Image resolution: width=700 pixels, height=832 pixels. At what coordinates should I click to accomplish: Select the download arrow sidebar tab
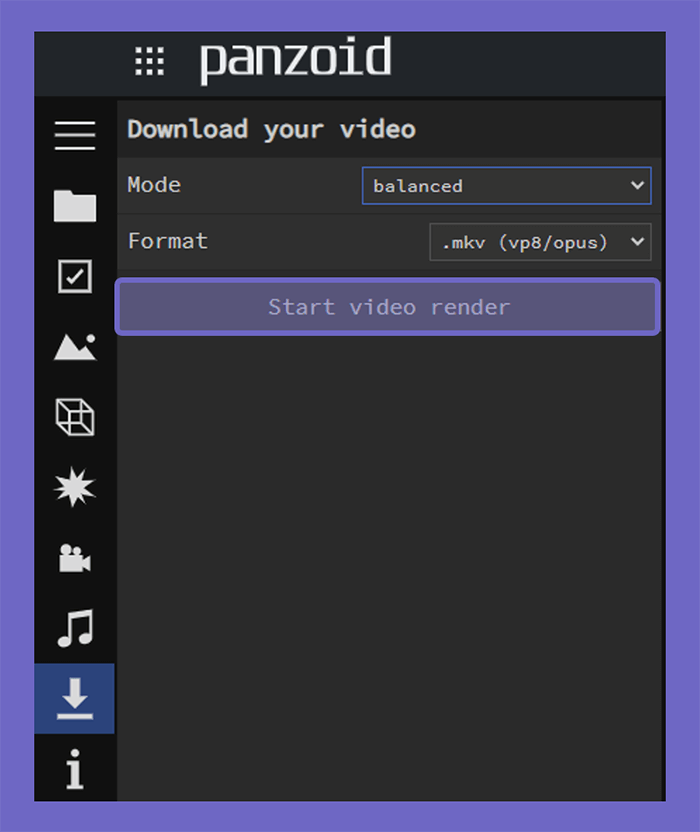tap(74, 698)
